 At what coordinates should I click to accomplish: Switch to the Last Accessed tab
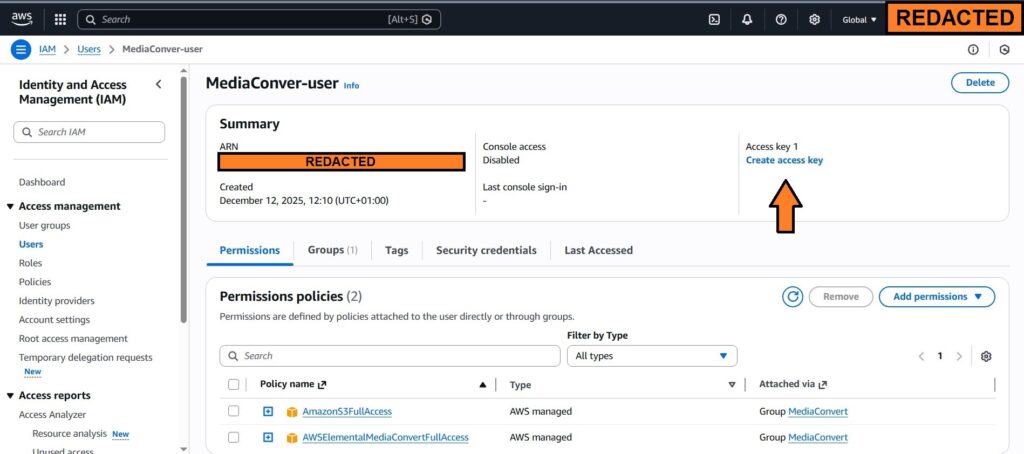click(x=598, y=250)
